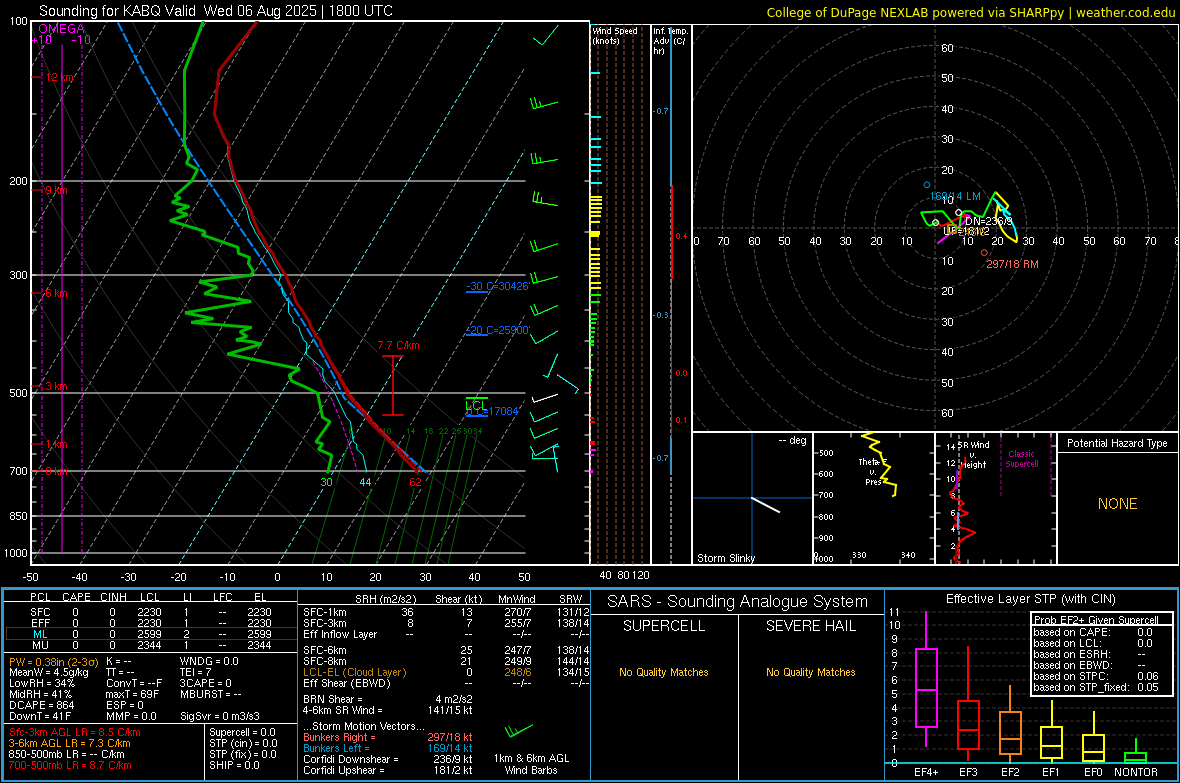Viewport: 1180px width, 783px height.
Task: Click the 'Classic Supercell' label
Action: tap(1021, 459)
